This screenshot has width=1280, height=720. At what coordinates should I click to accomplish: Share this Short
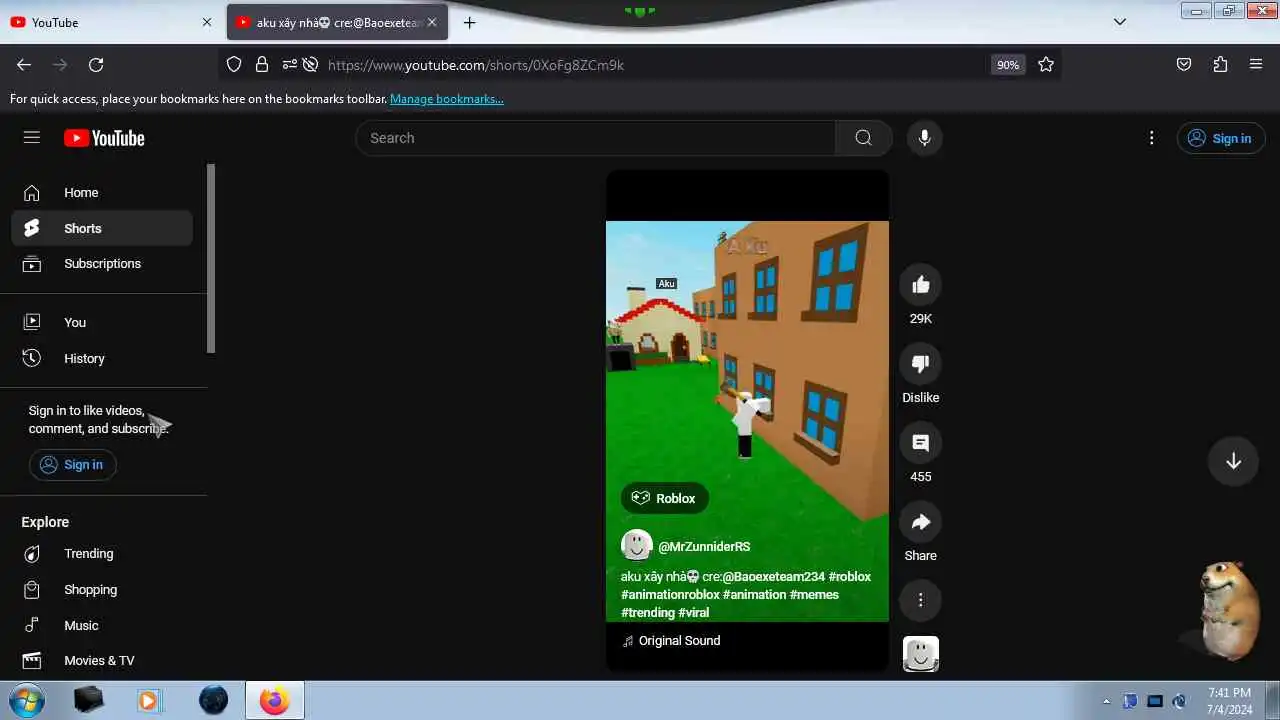point(920,522)
